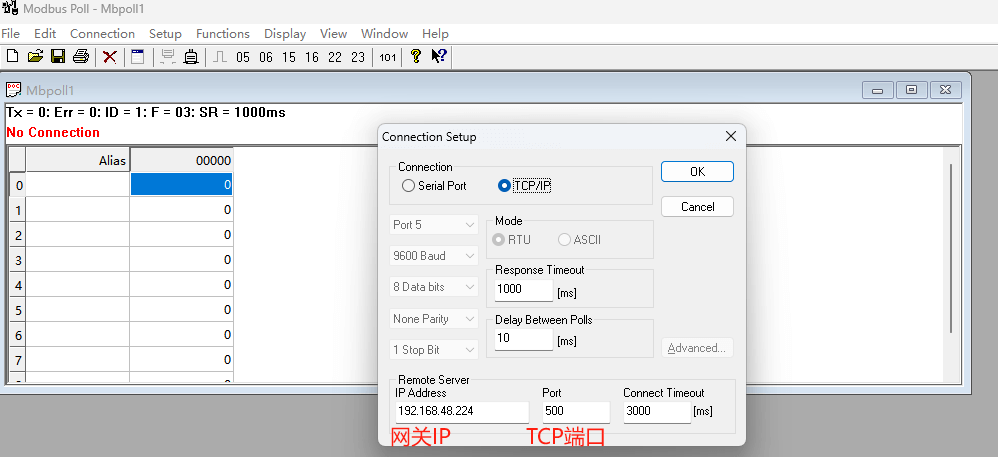Image resolution: width=998 pixels, height=457 pixels.
Task: Select the TCP/IP connection radio button
Action: tap(504, 186)
